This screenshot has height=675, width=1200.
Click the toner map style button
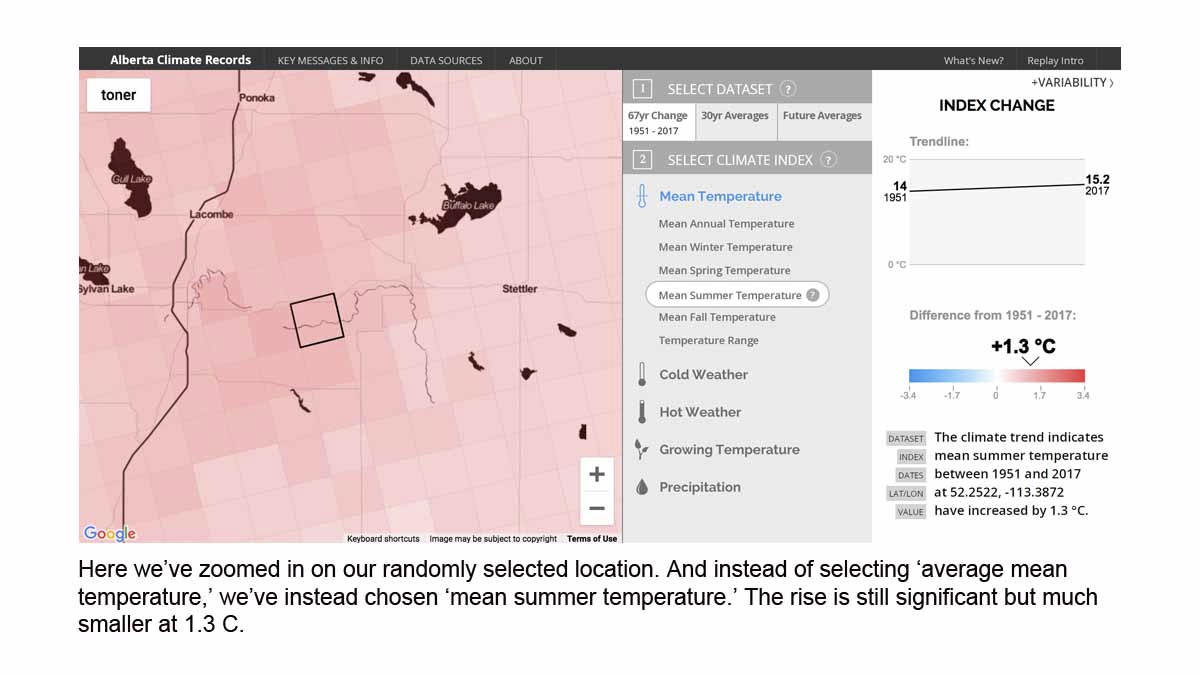tap(118, 94)
